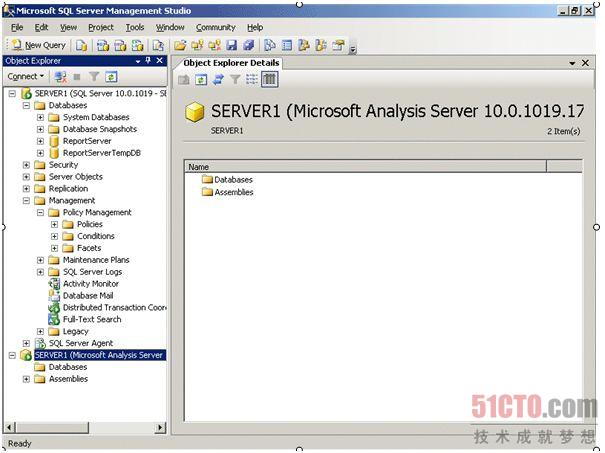Select Database Mail node icon
Viewport: 605px width, 453px height.
pyautogui.click(x=55, y=296)
